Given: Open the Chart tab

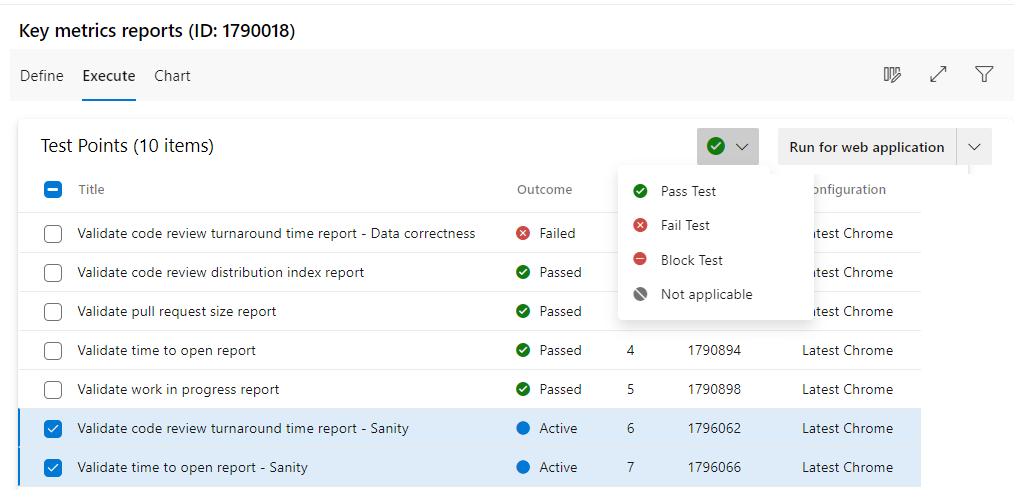Looking at the screenshot, I should coord(172,76).
